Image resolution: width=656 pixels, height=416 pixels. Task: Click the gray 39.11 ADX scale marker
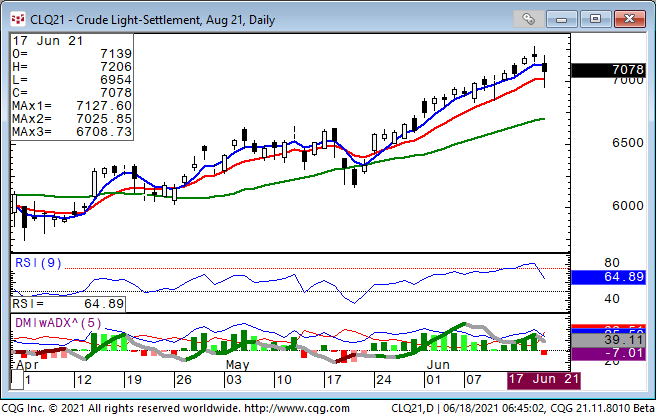[608, 340]
